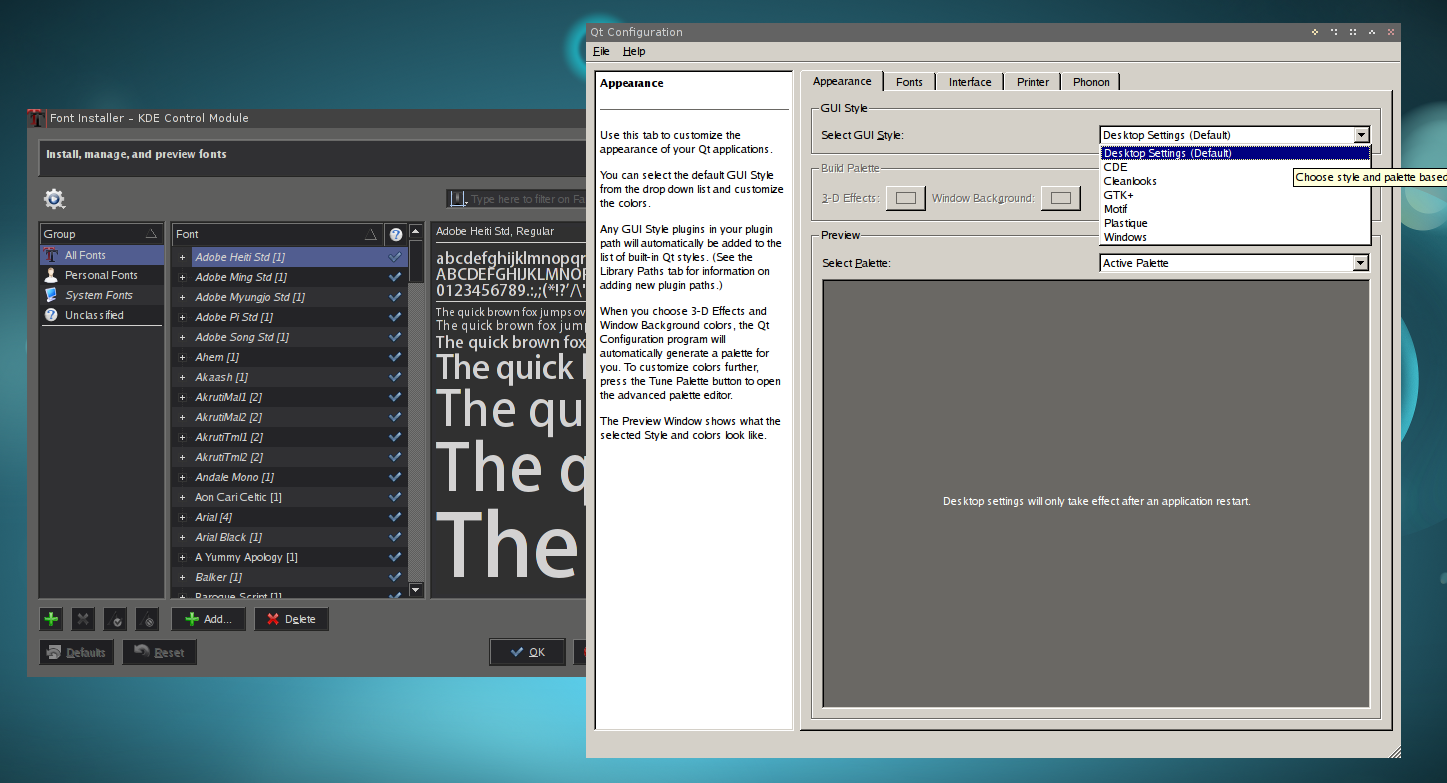This screenshot has height=783, width=1447.
Task: Switch to the Fonts tab
Action: [x=909, y=82]
